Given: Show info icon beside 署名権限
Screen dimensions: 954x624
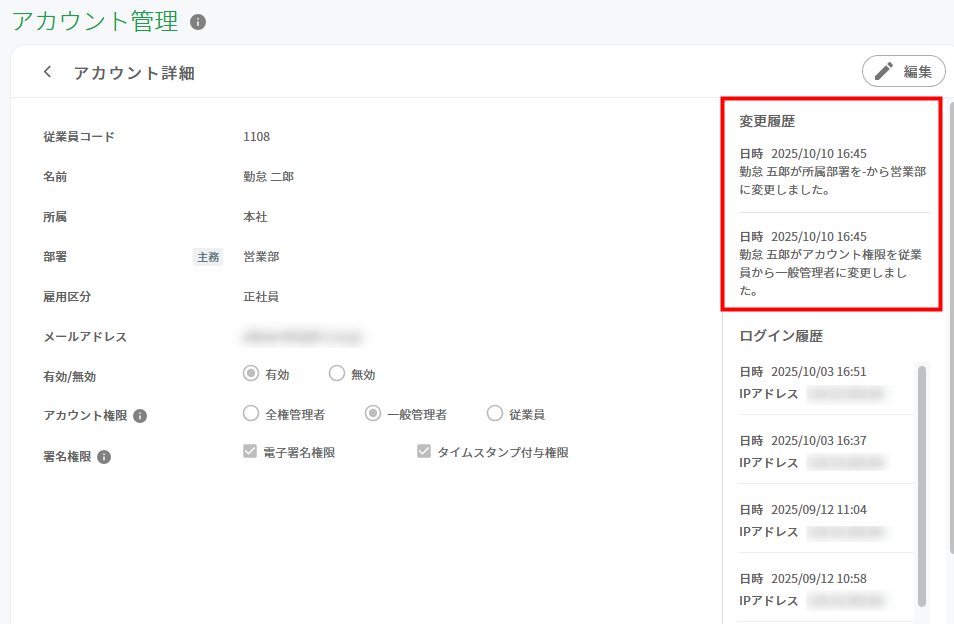Looking at the screenshot, I should pos(104,457).
